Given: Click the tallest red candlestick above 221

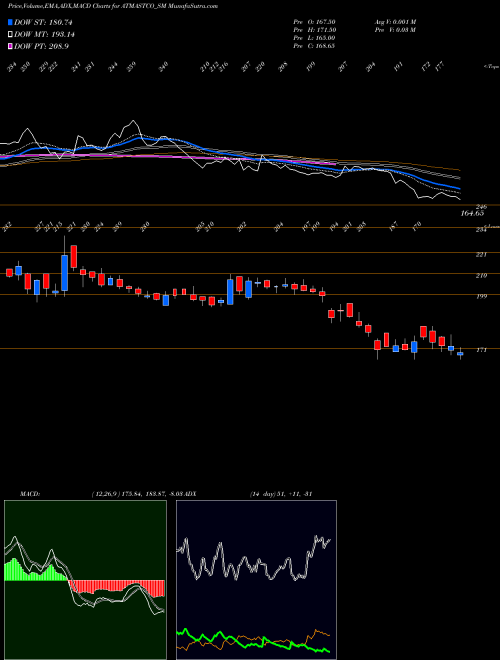Looking at the screenshot, I should coord(74,257).
